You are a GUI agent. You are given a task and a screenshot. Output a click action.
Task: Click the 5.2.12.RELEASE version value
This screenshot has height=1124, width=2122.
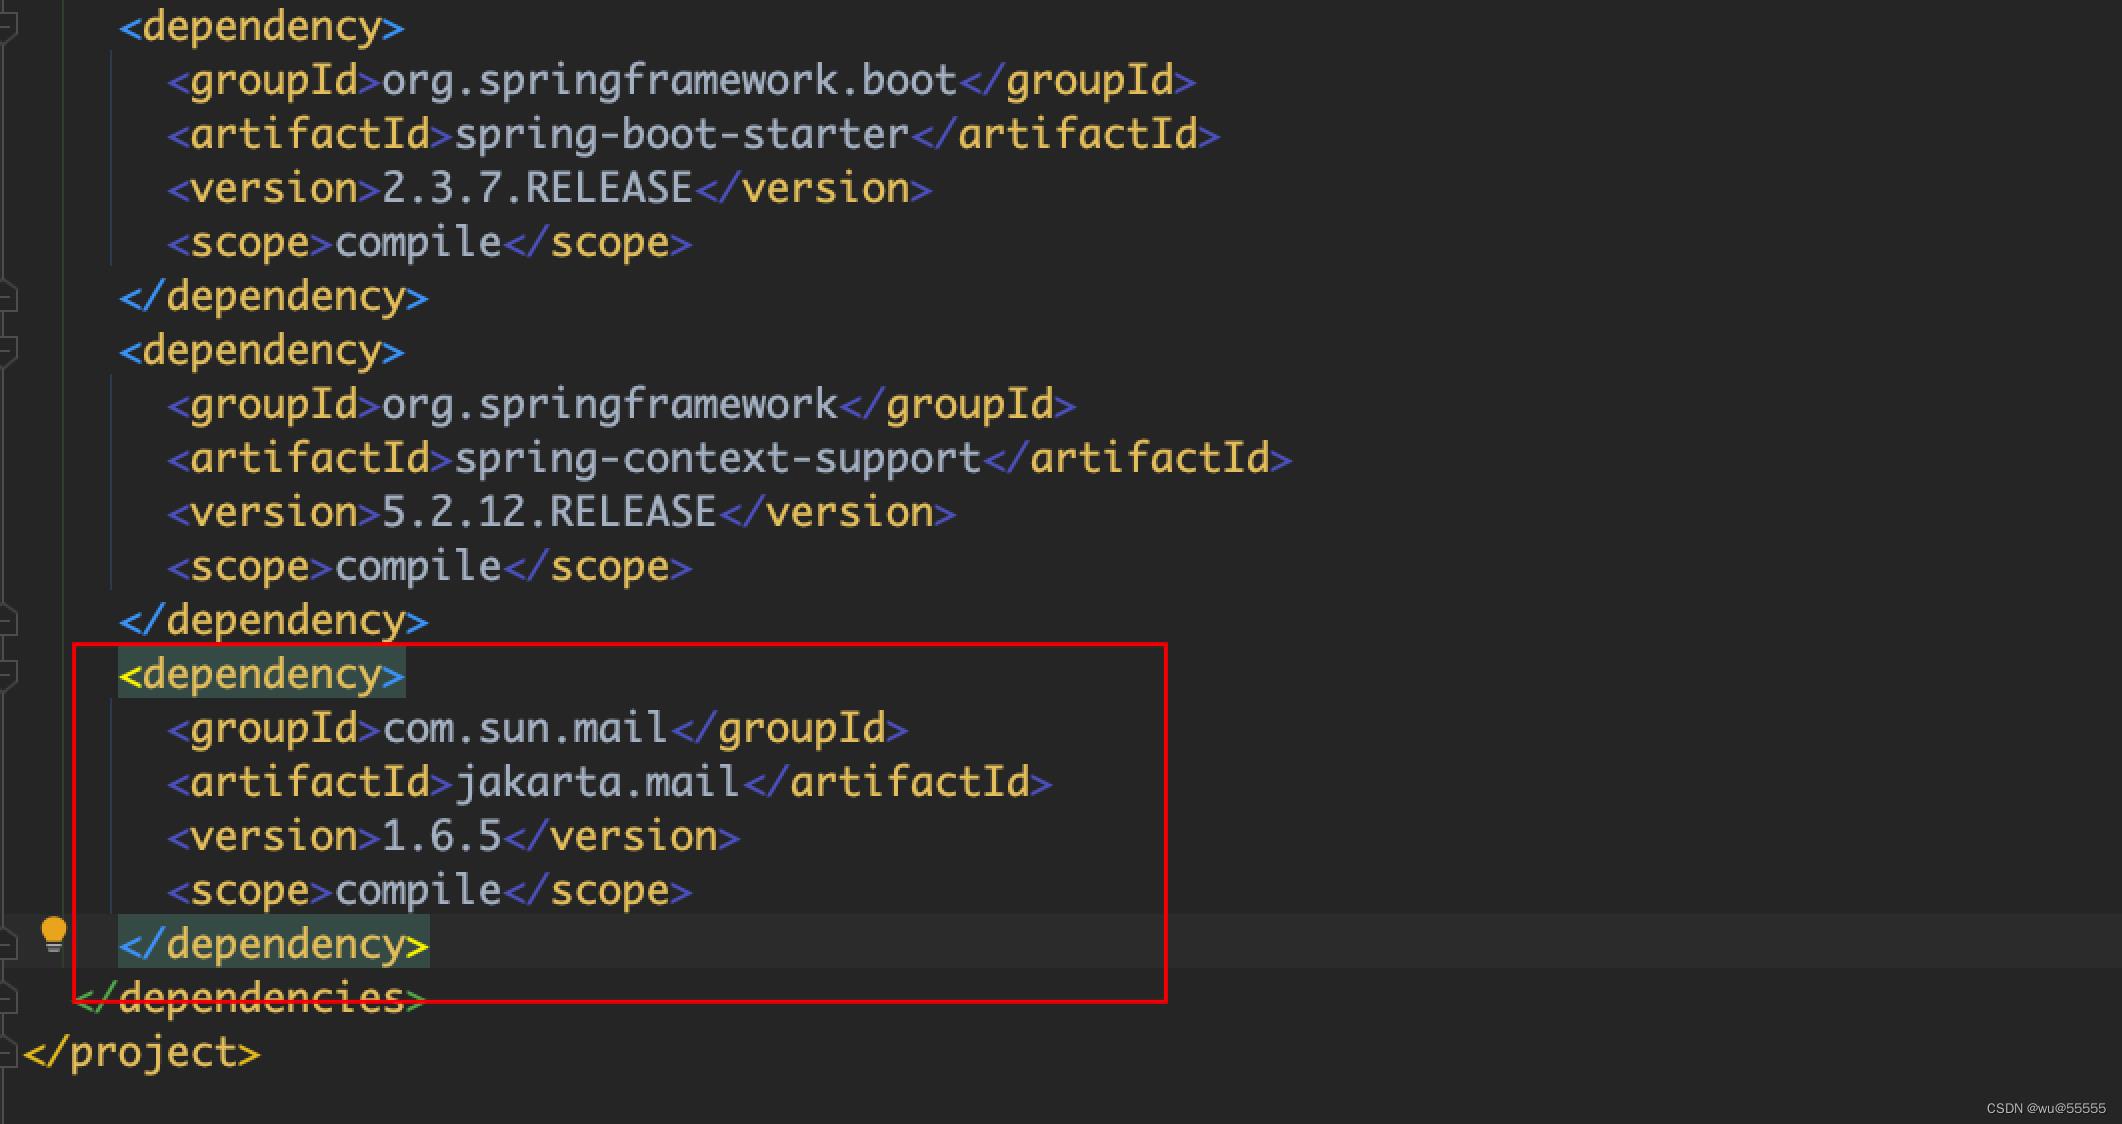pyautogui.click(x=549, y=513)
